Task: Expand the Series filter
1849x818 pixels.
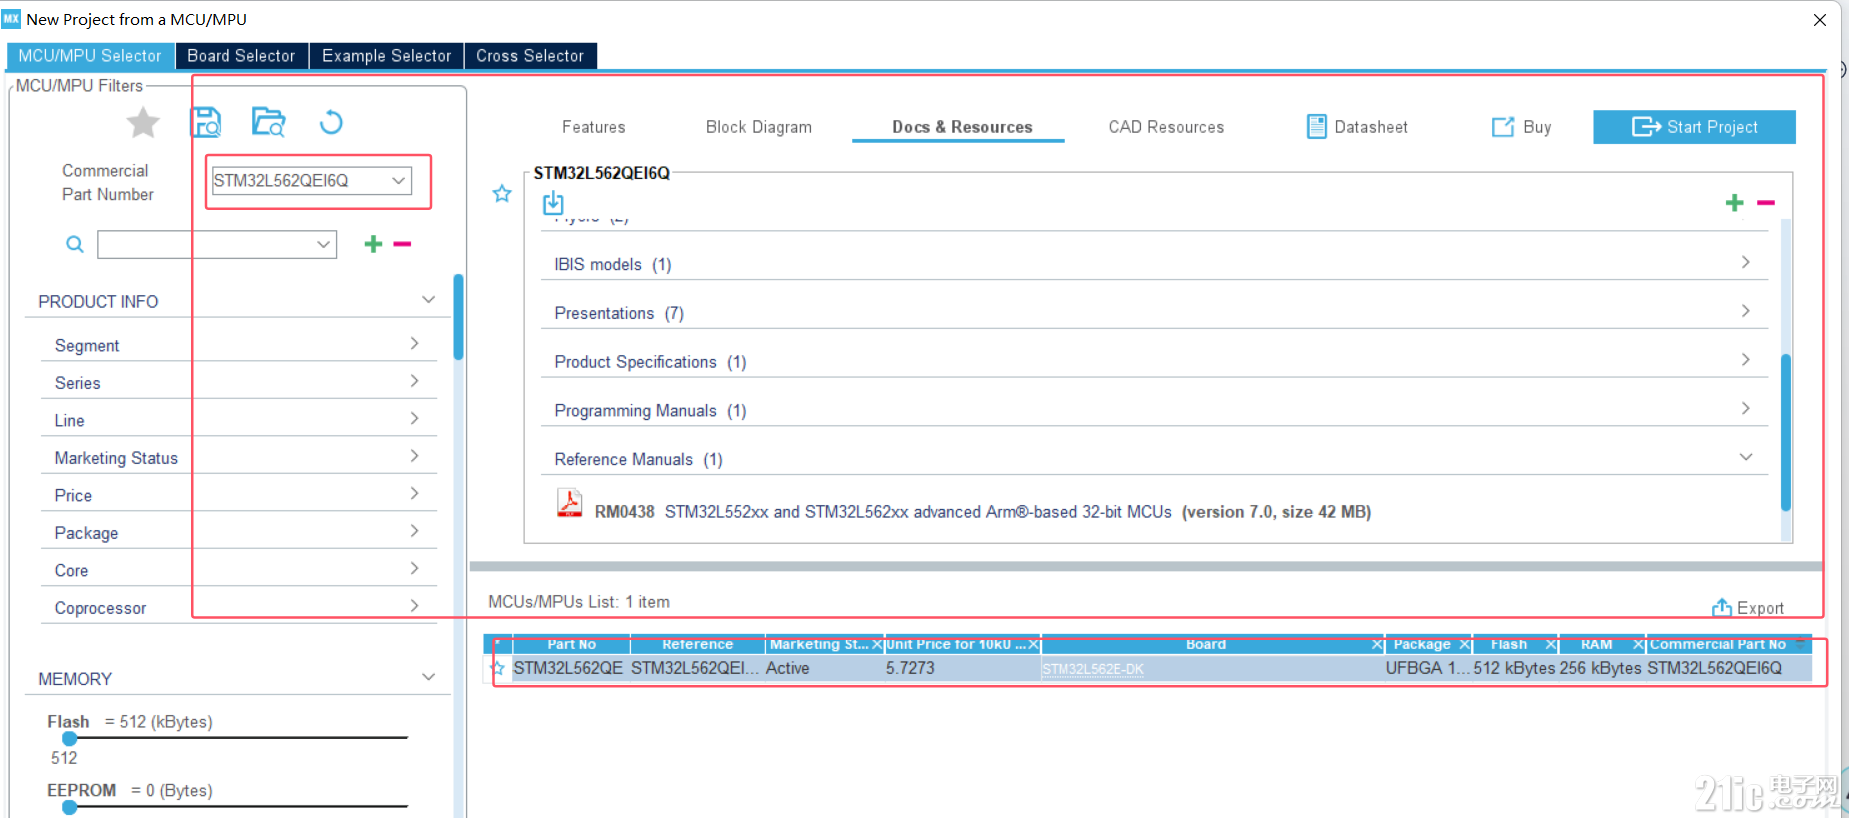Action: pyautogui.click(x=414, y=381)
